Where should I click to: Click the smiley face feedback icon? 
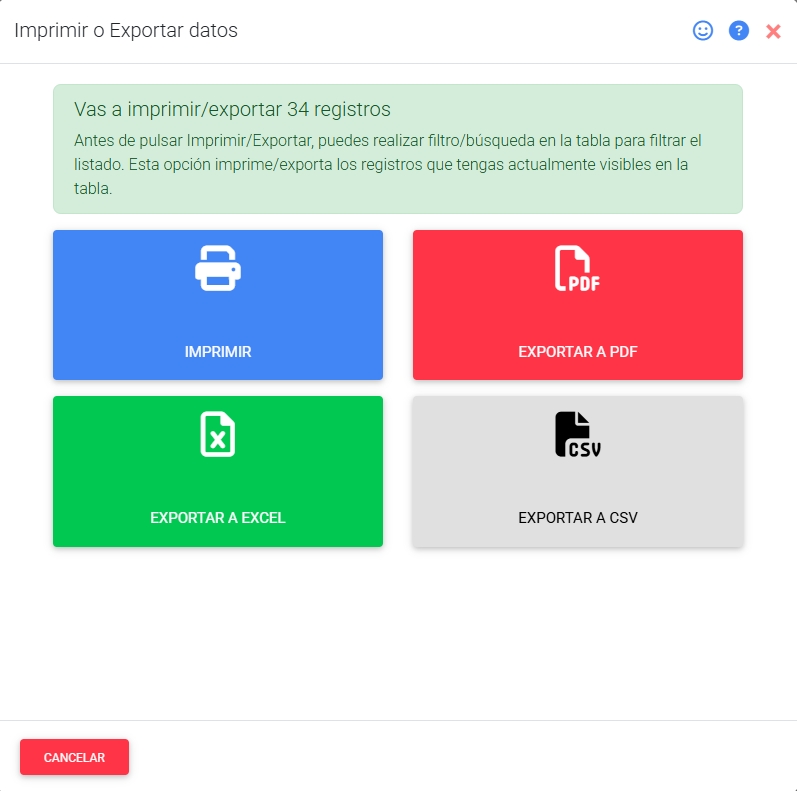click(703, 31)
